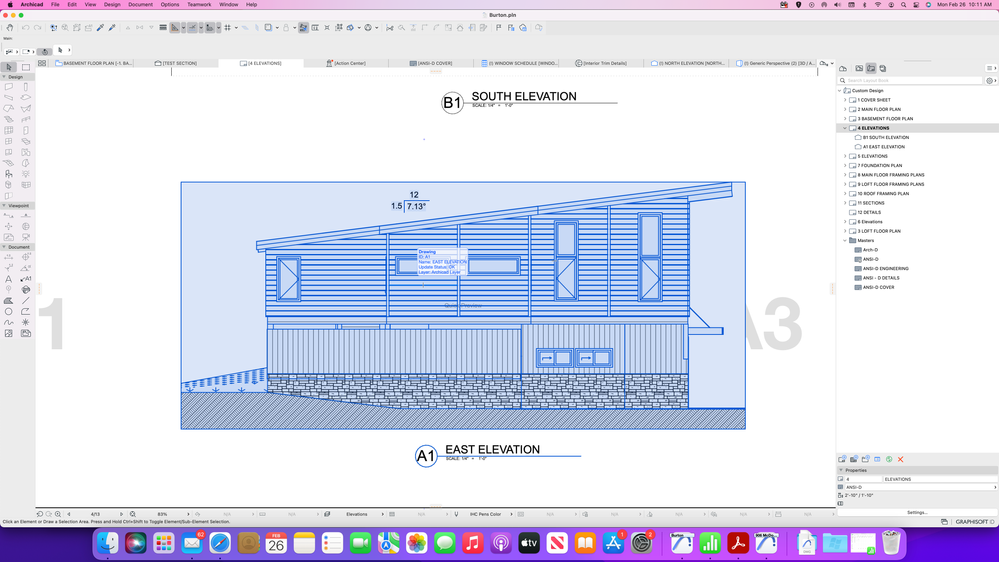Toggle the grid snap icon in toolbar

[227, 27]
